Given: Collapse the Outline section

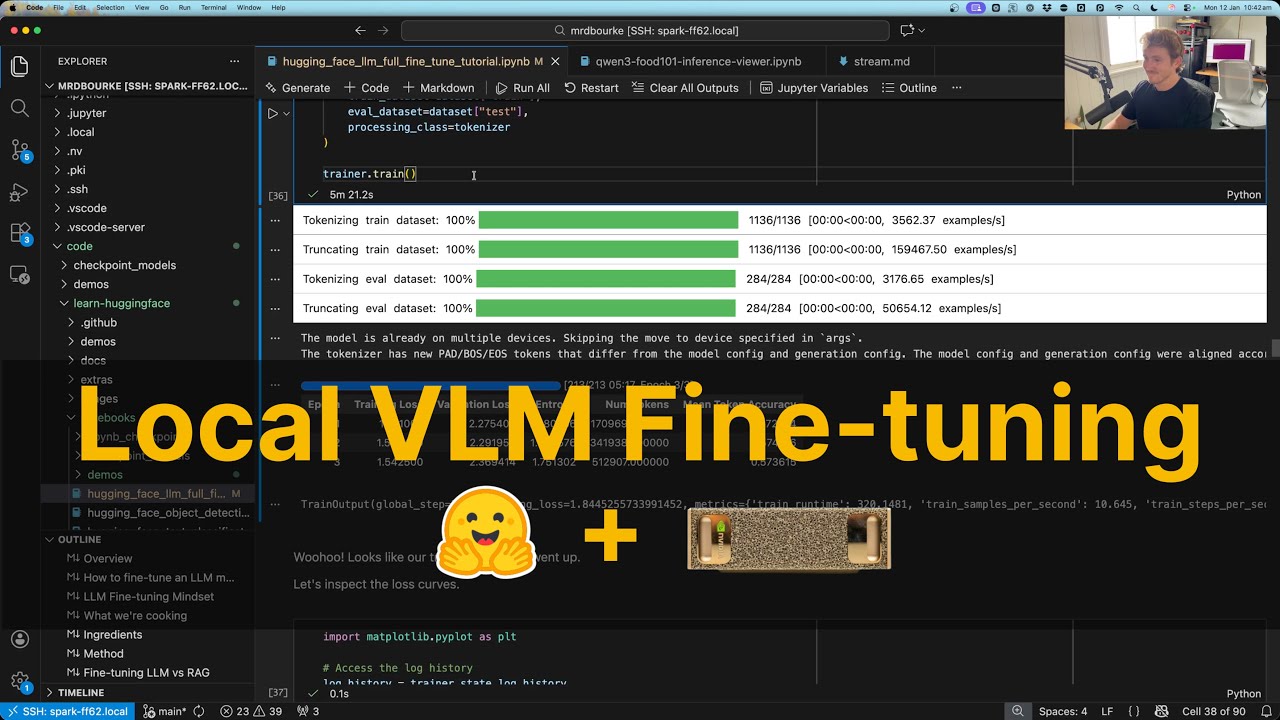Looking at the screenshot, I should (50, 539).
